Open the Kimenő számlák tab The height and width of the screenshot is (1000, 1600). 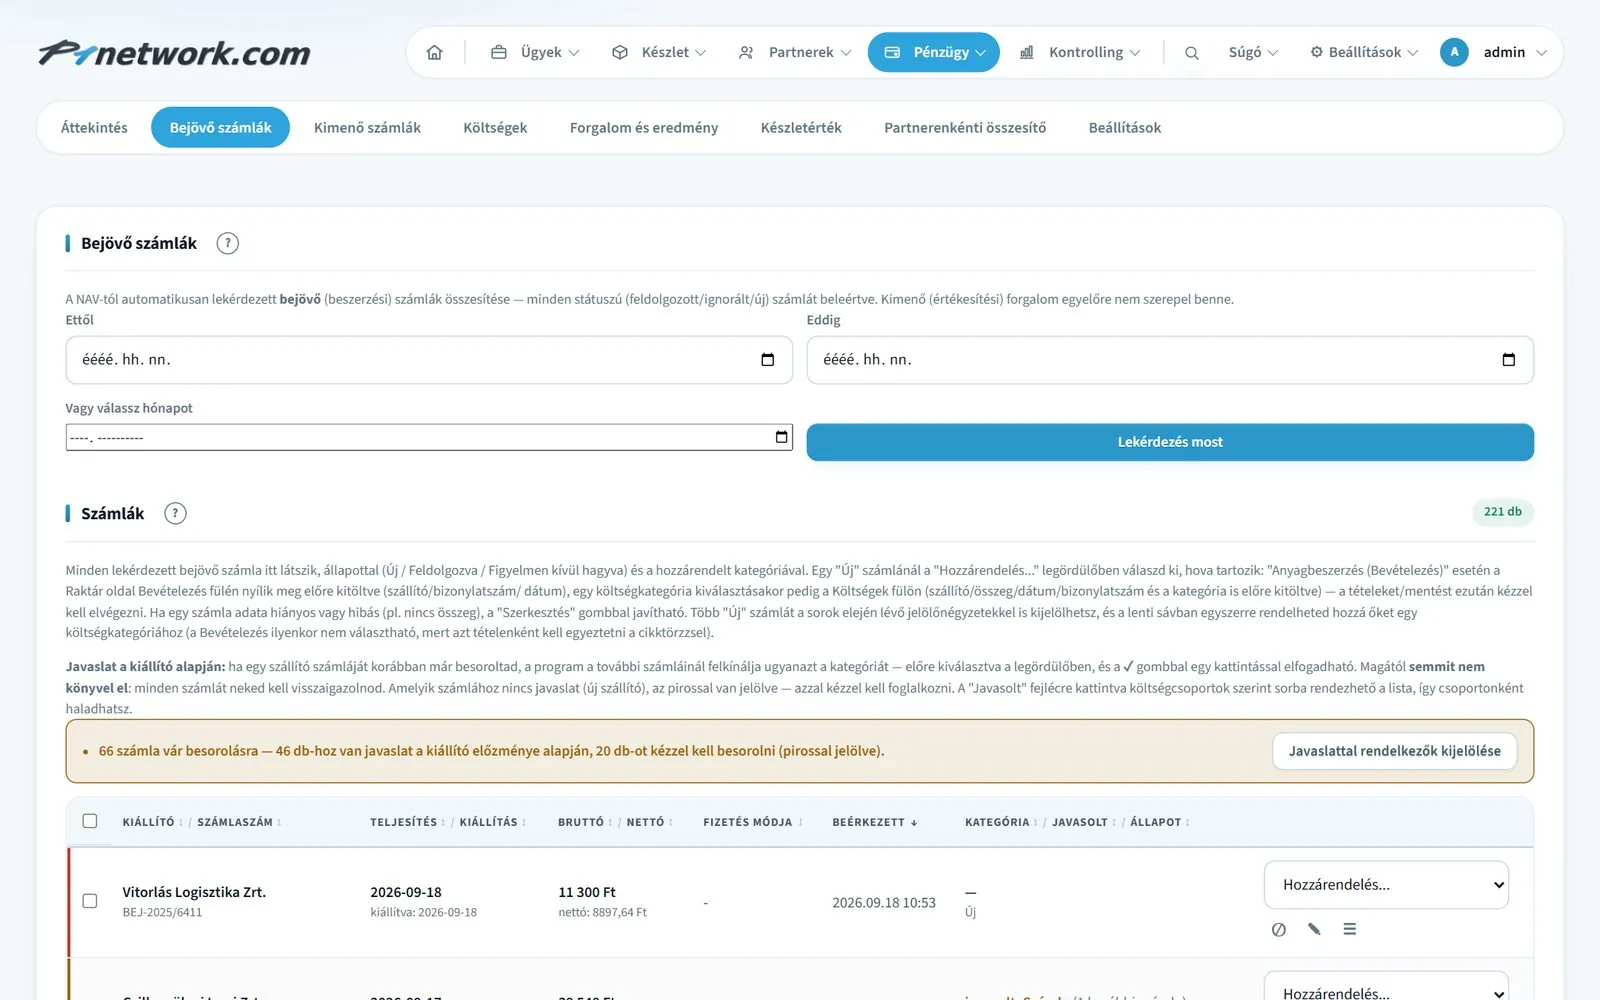(367, 128)
